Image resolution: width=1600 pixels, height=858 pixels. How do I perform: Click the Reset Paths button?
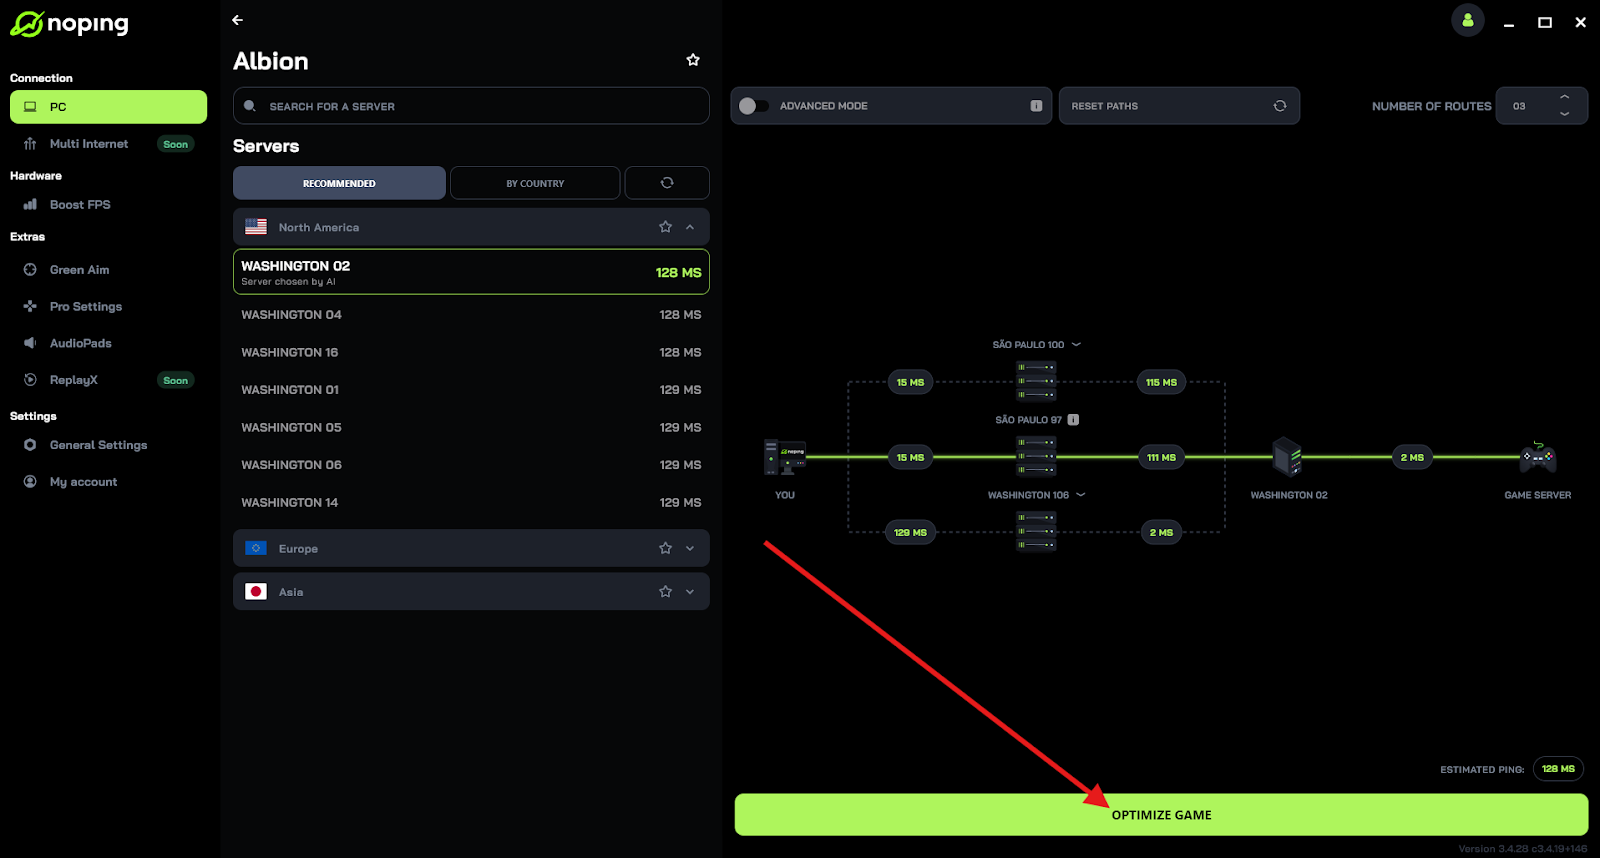(x=1179, y=106)
